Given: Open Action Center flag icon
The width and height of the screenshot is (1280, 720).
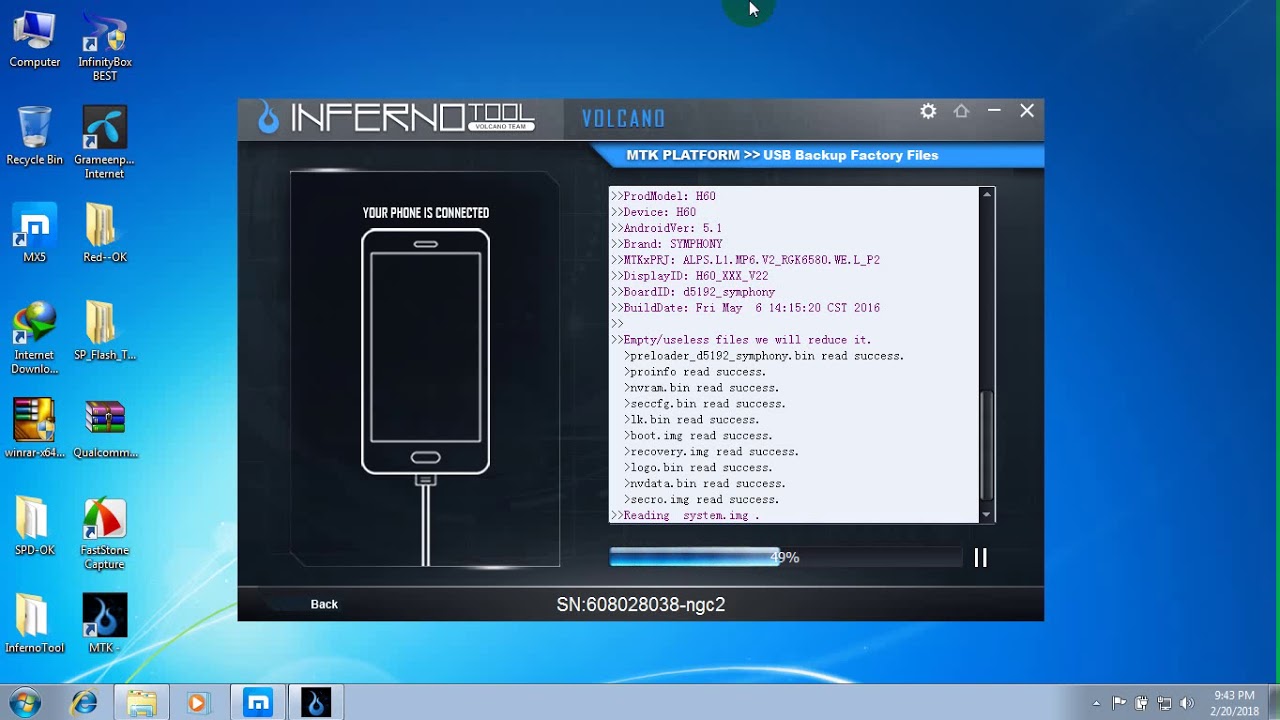Looking at the screenshot, I should click(1119, 703).
